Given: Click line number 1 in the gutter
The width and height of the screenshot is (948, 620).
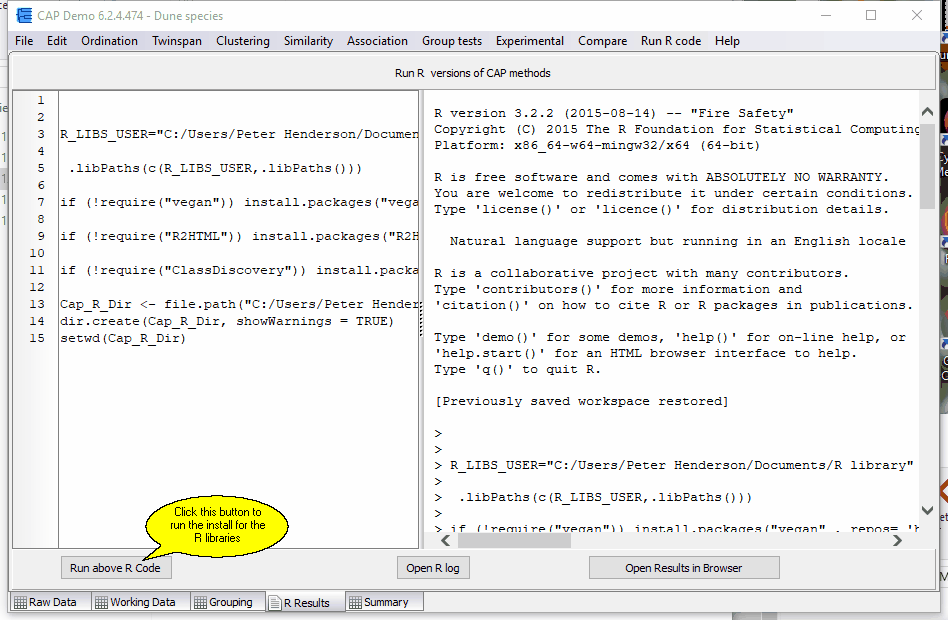Looking at the screenshot, I should click(41, 100).
